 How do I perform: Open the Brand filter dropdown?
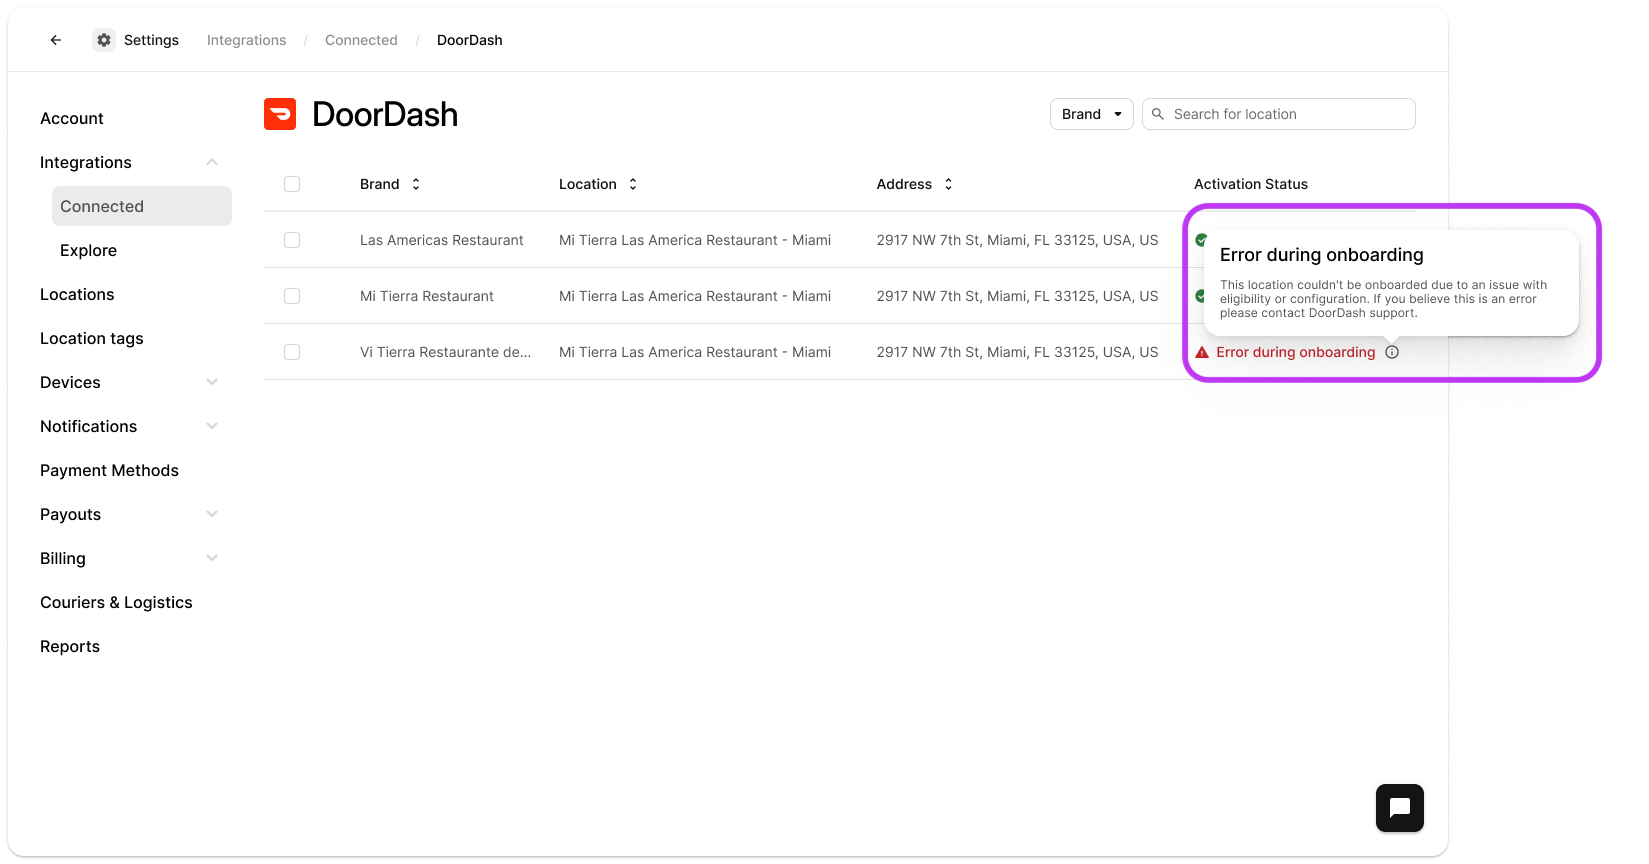point(1091,114)
